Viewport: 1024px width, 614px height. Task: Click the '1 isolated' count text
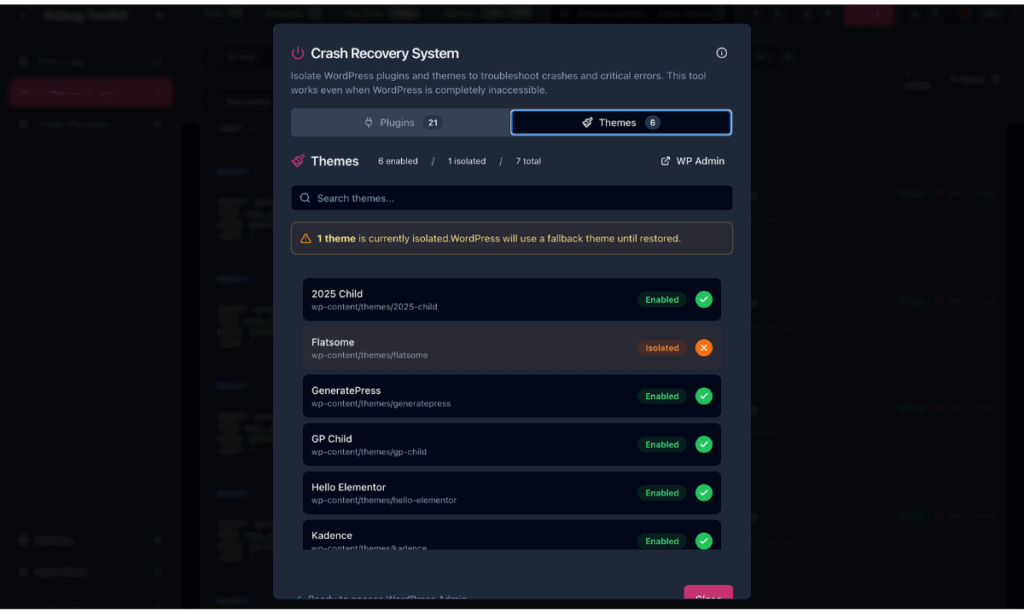click(466, 161)
